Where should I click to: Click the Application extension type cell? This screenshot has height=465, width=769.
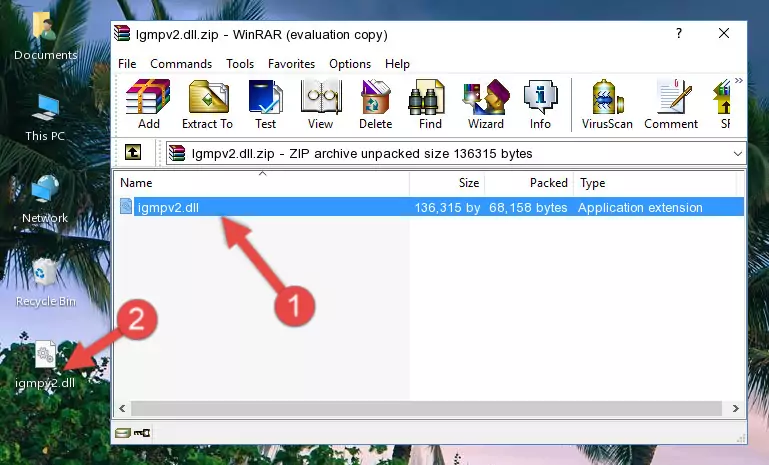pyautogui.click(x=640, y=207)
